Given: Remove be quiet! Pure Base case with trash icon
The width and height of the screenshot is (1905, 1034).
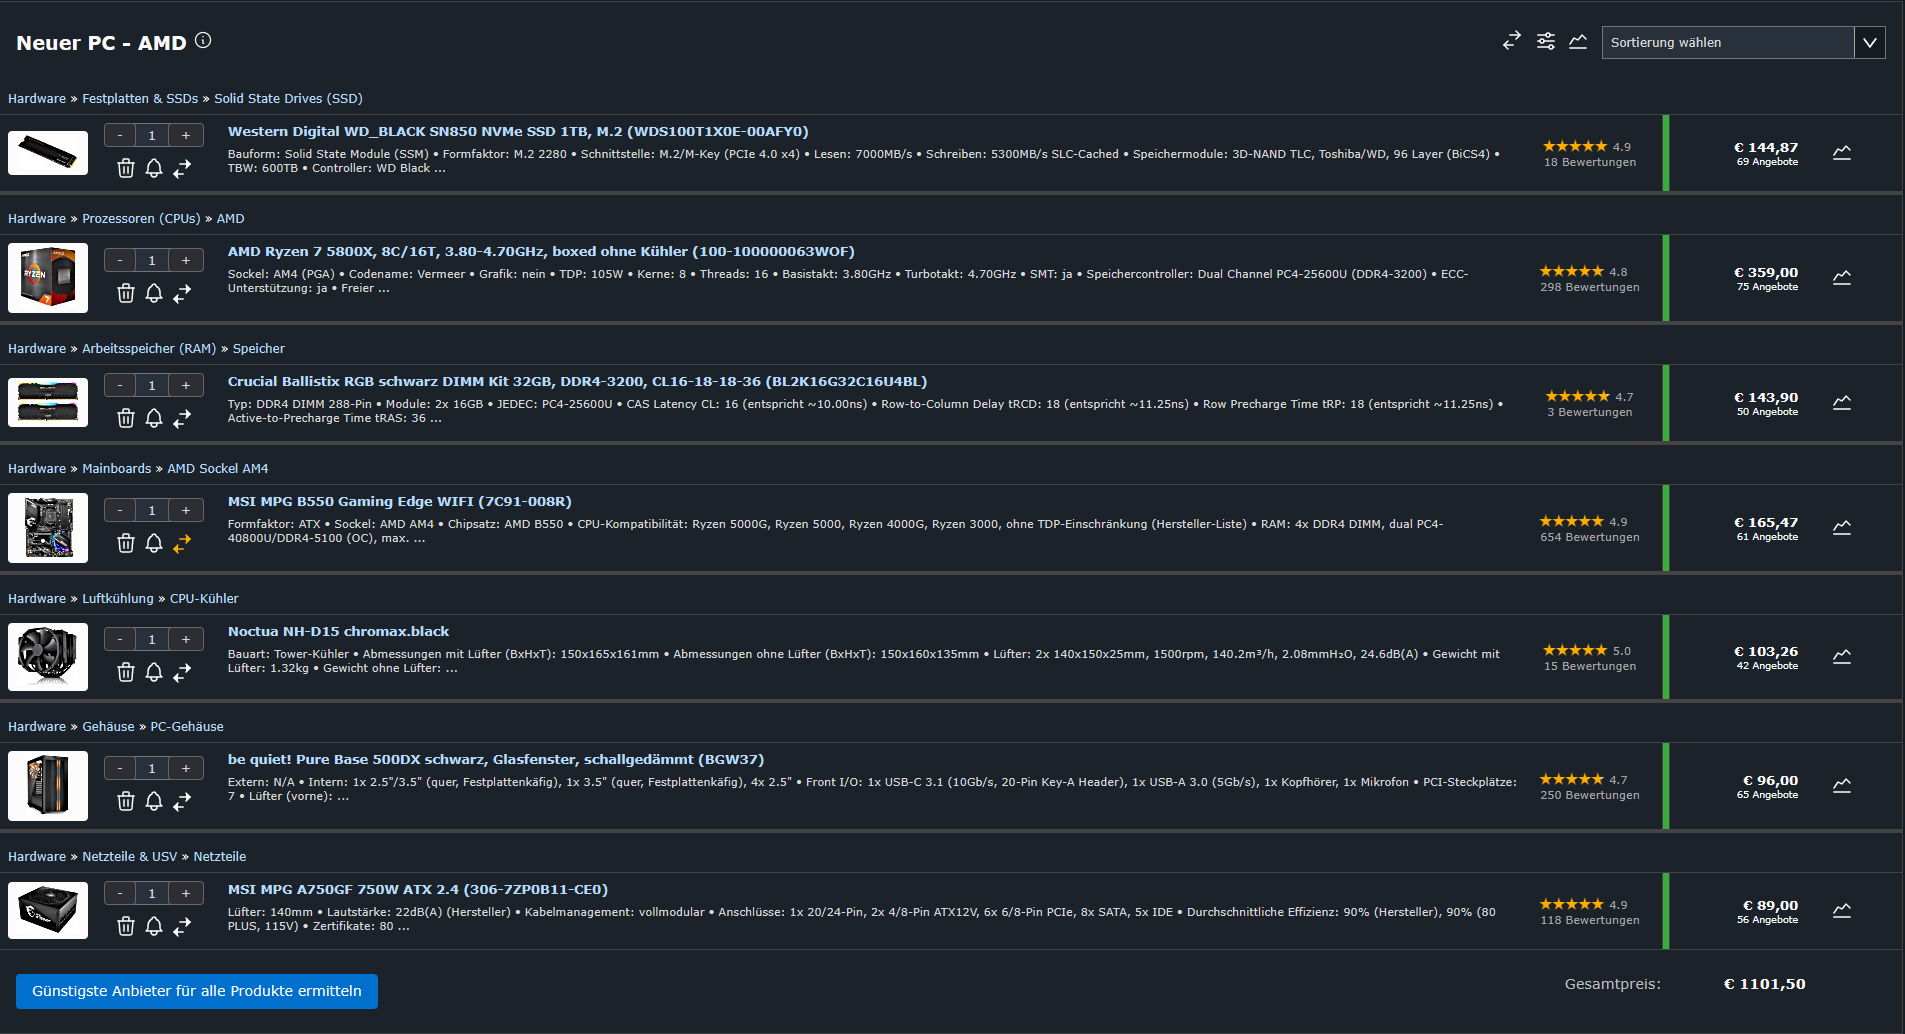Looking at the screenshot, I should [x=126, y=801].
